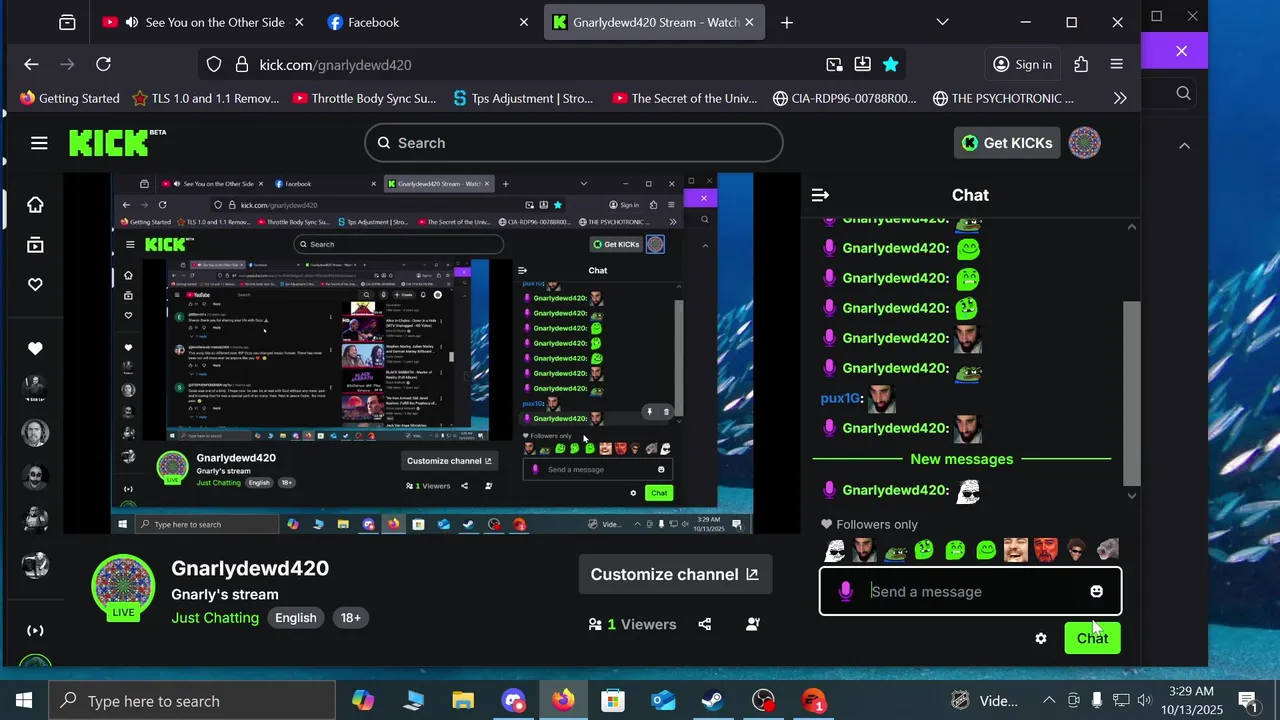This screenshot has height=720, width=1280.
Task: Mute the See You on the Other Side tab audio
Action: coord(132,22)
